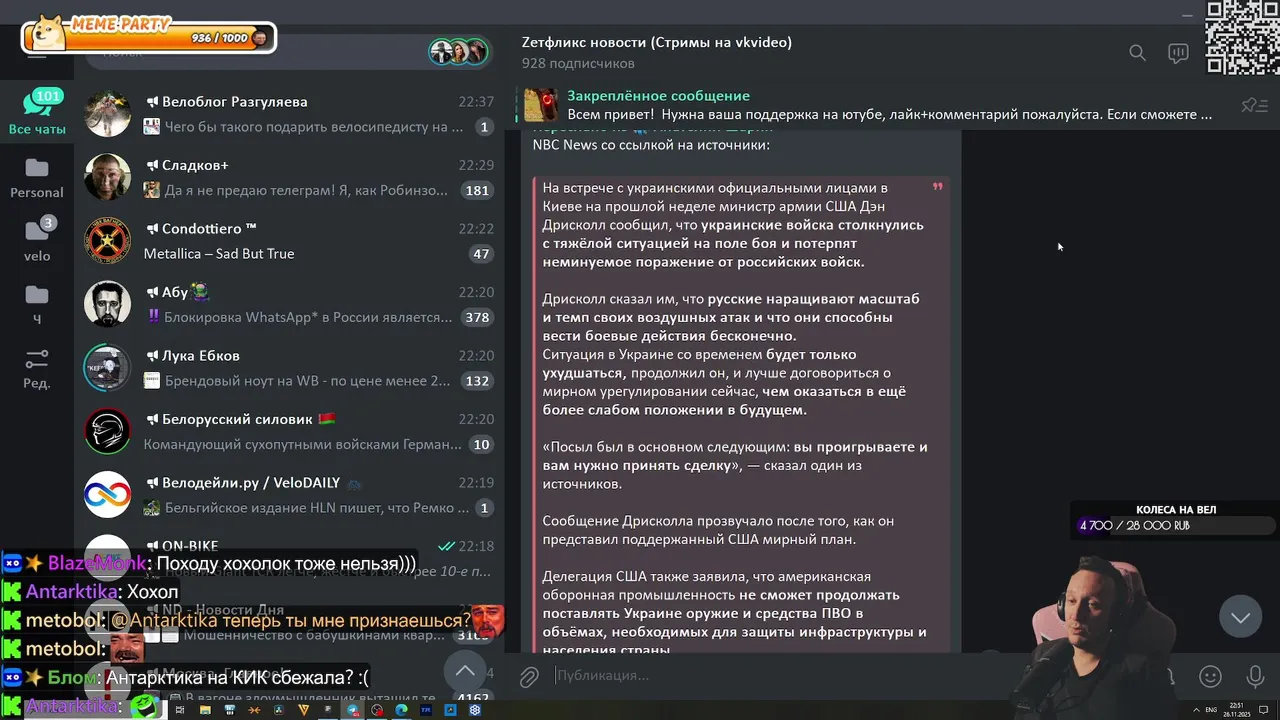Open Condottiero channel avatar
Image resolution: width=1280 pixels, height=720 pixels.
pos(107,241)
